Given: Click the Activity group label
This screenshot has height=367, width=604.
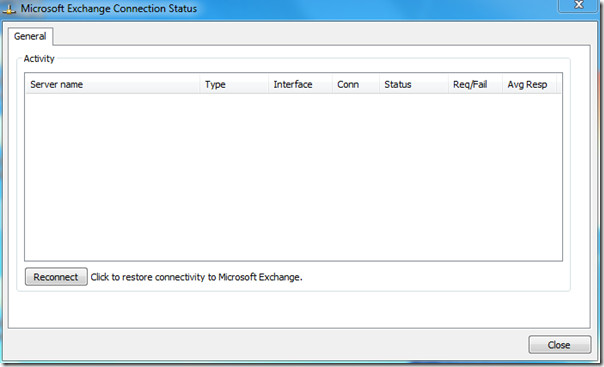Looking at the screenshot, I should tap(39, 59).
